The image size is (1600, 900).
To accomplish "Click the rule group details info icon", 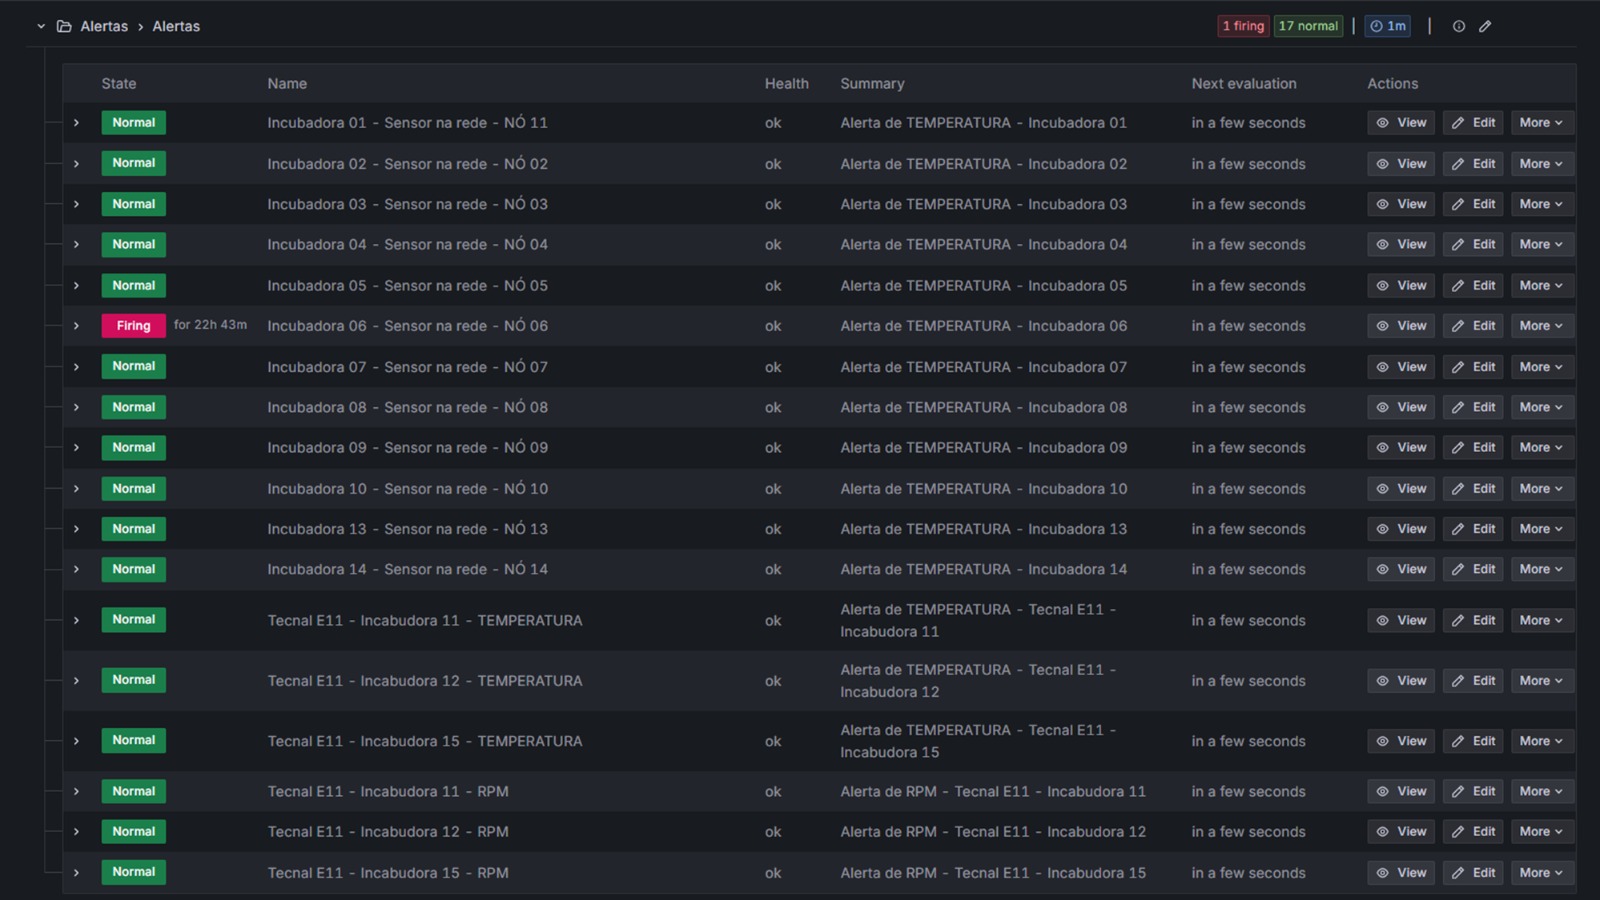I will (1459, 26).
